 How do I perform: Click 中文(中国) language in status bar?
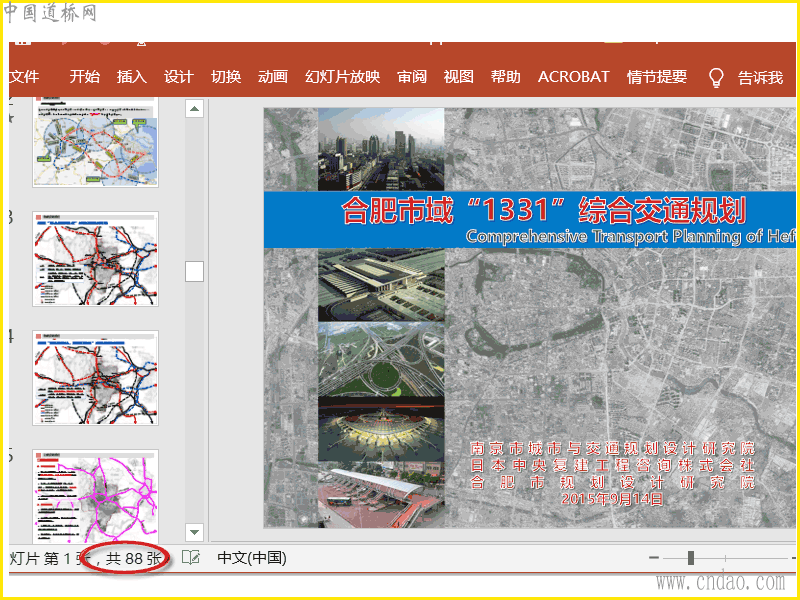click(252, 558)
